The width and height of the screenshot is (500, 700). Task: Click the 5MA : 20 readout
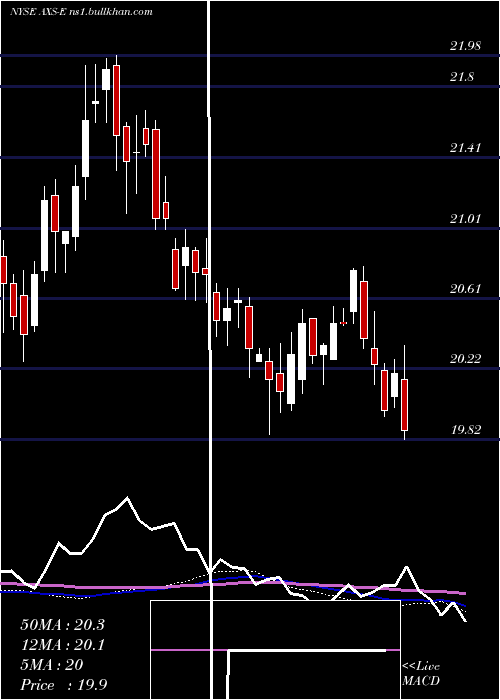pyautogui.click(x=52, y=665)
